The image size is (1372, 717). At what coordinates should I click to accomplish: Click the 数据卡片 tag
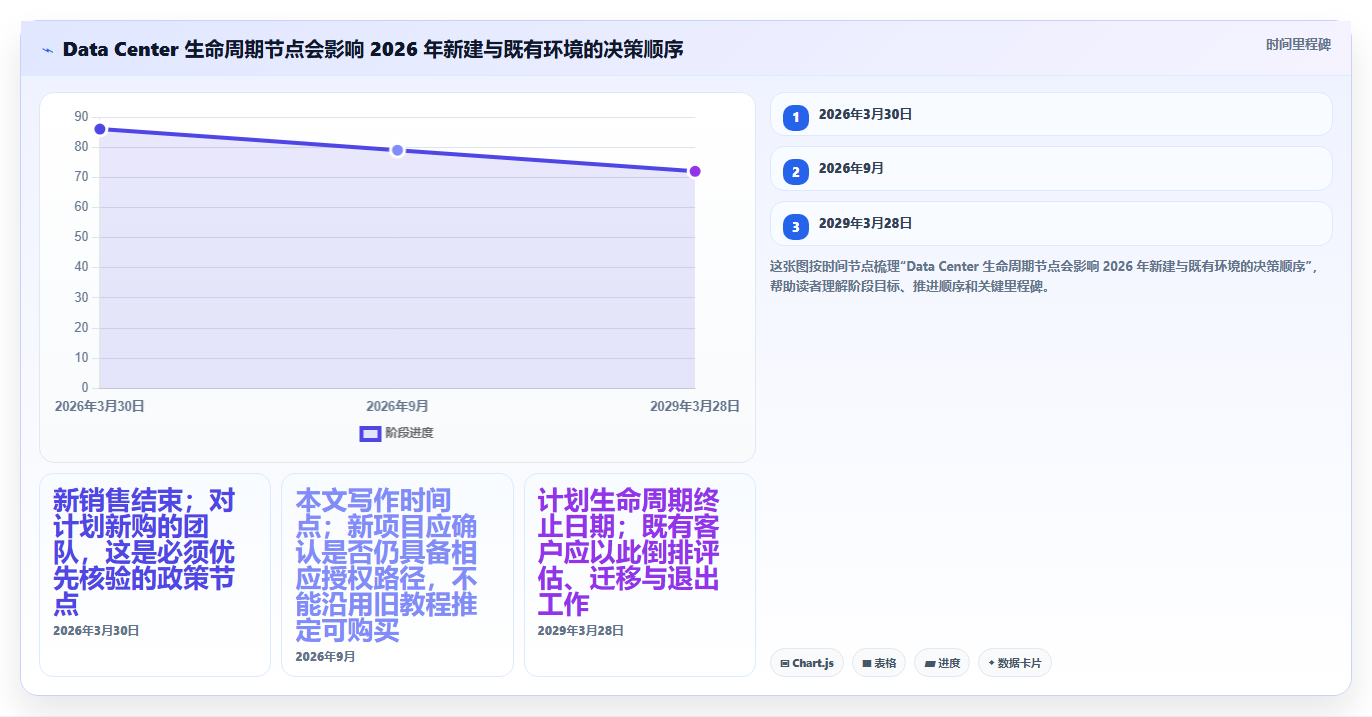click(1015, 663)
